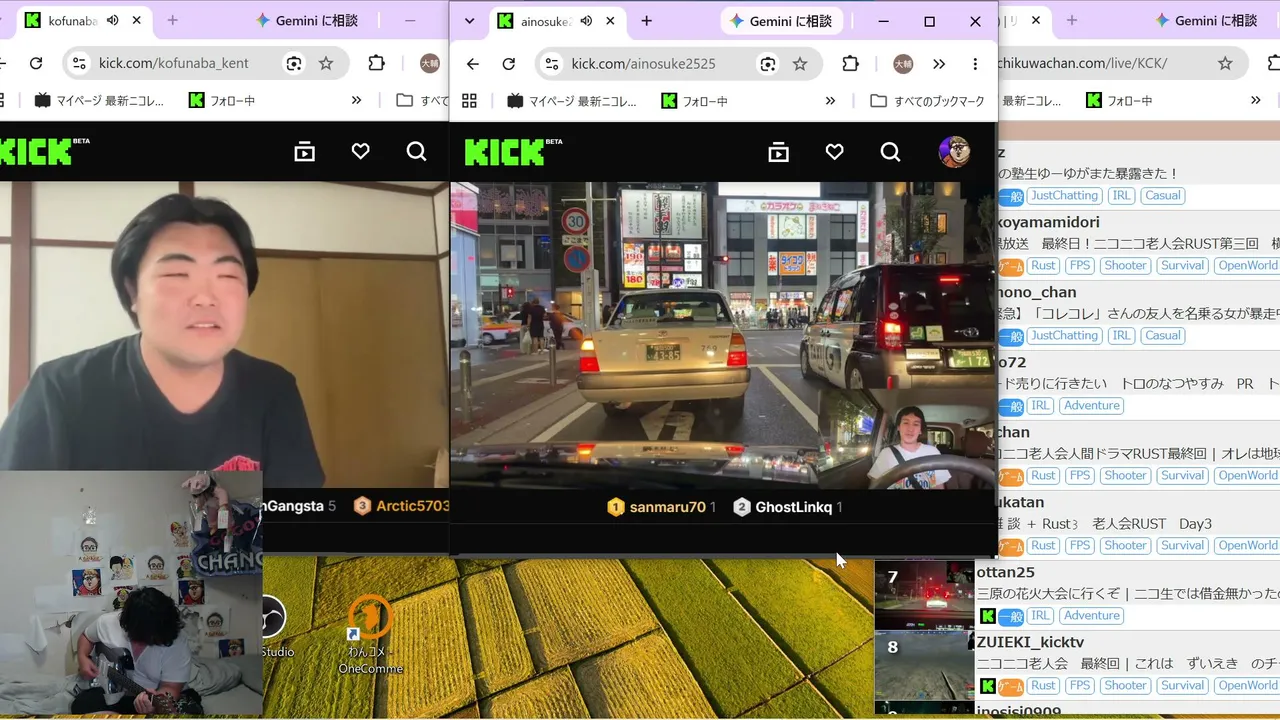Bookmark kick.com/kofunaba_kent with the star
Image resolution: width=1280 pixels, height=720 pixels.
(x=326, y=63)
